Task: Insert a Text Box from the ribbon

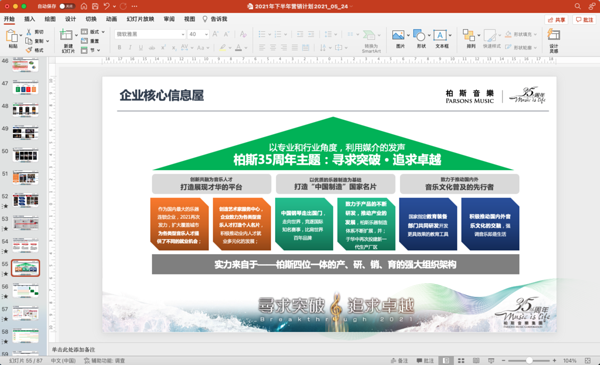Action: click(440, 35)
